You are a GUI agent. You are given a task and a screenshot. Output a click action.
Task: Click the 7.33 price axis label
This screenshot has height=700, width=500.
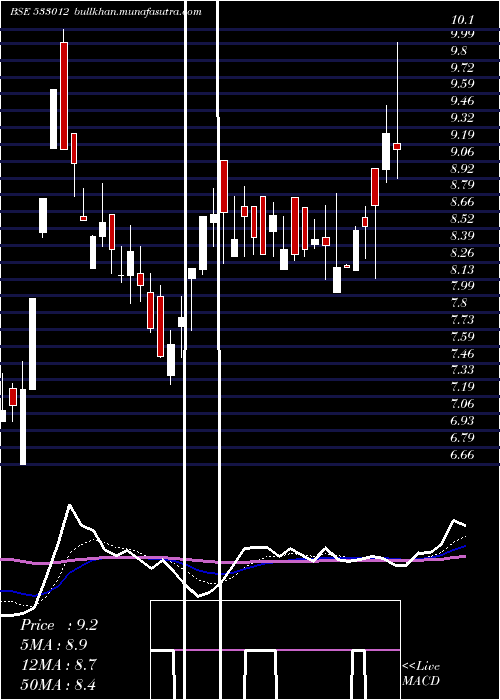(x=462, y=370)
